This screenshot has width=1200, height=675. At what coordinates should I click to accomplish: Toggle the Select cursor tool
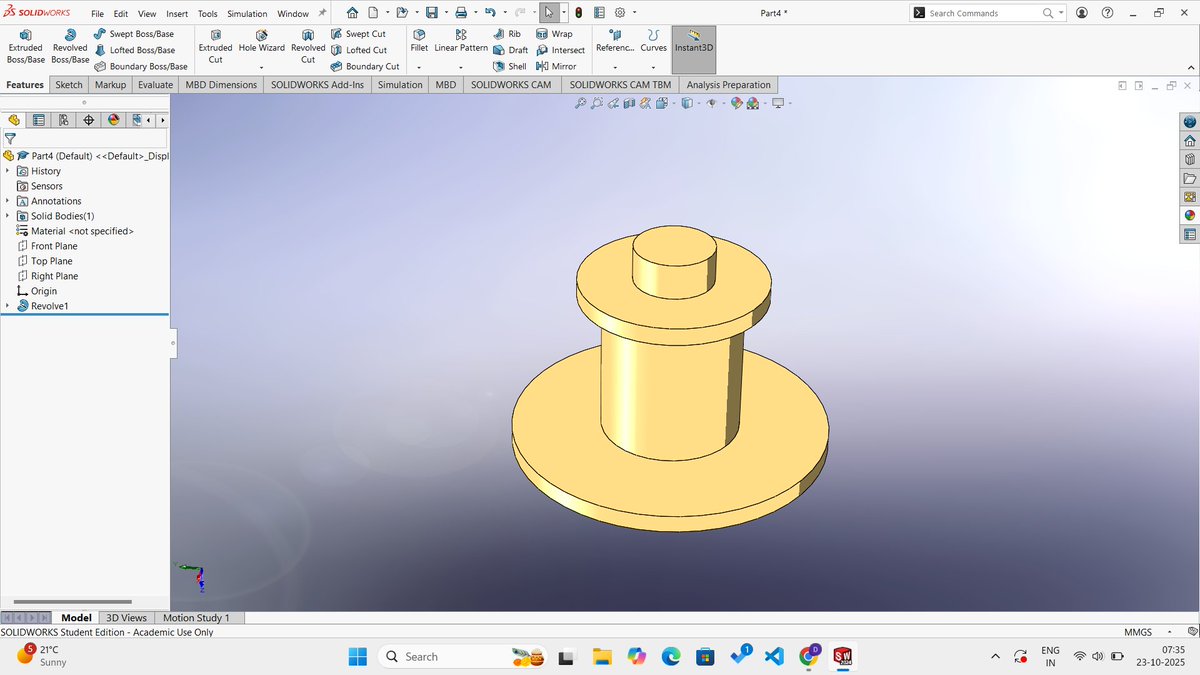click(x=550, y=13)
